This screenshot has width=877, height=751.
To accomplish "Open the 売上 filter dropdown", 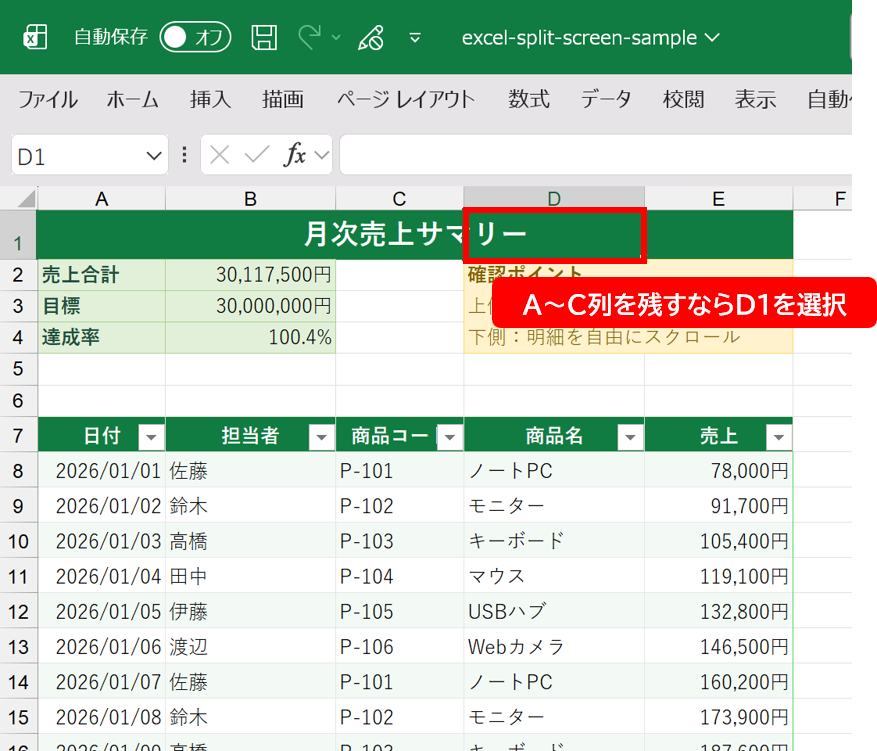I will point(779,437).
